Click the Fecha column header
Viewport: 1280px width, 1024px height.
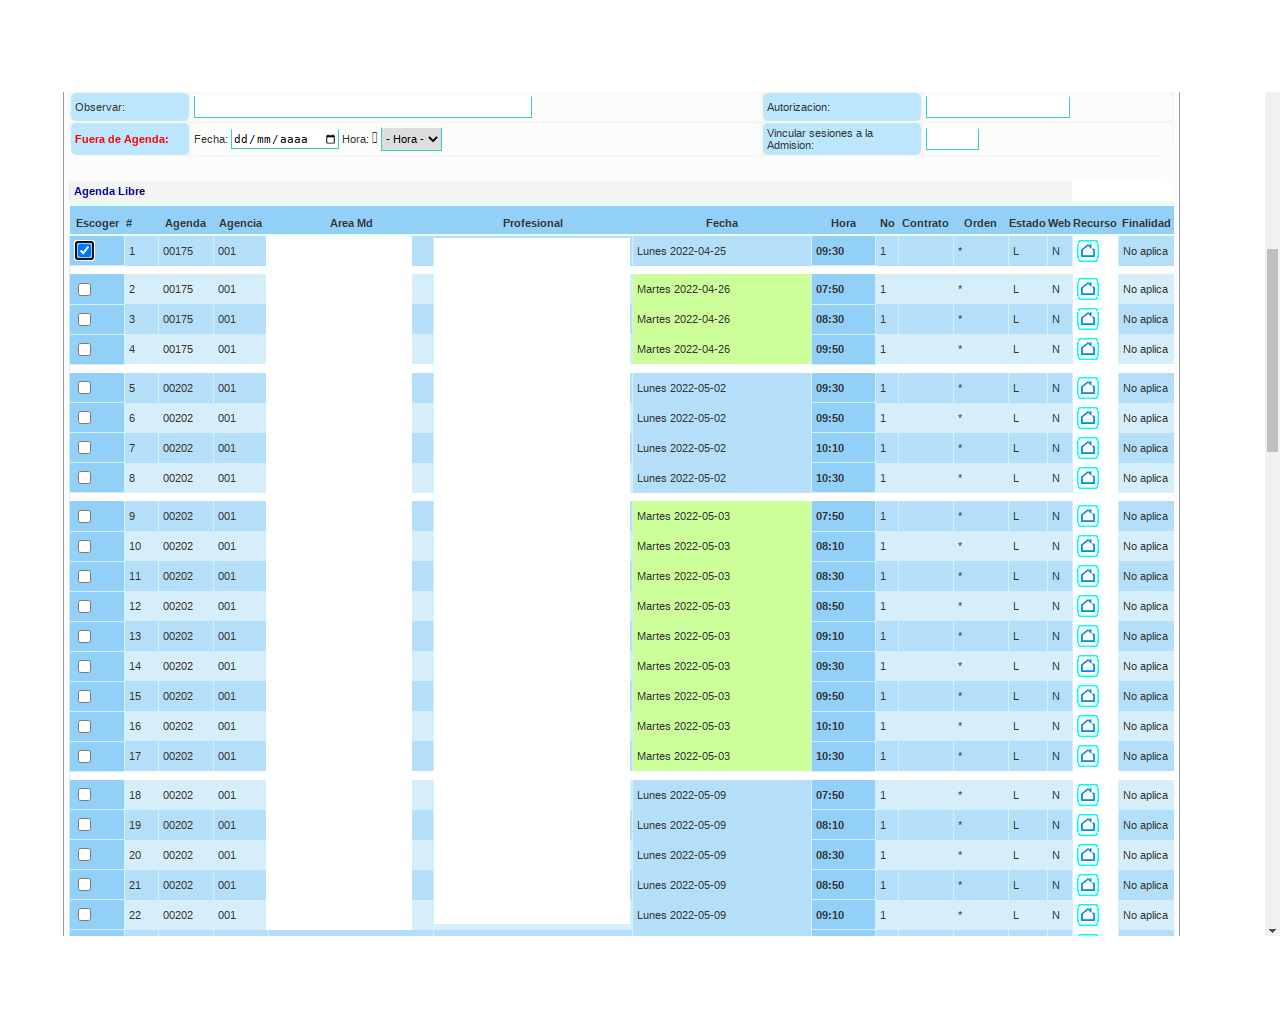point(721,223)
